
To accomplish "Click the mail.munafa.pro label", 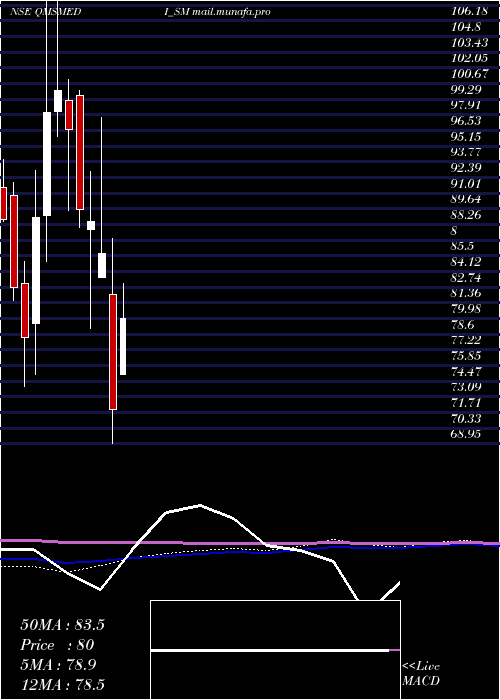I will [231, 12].
